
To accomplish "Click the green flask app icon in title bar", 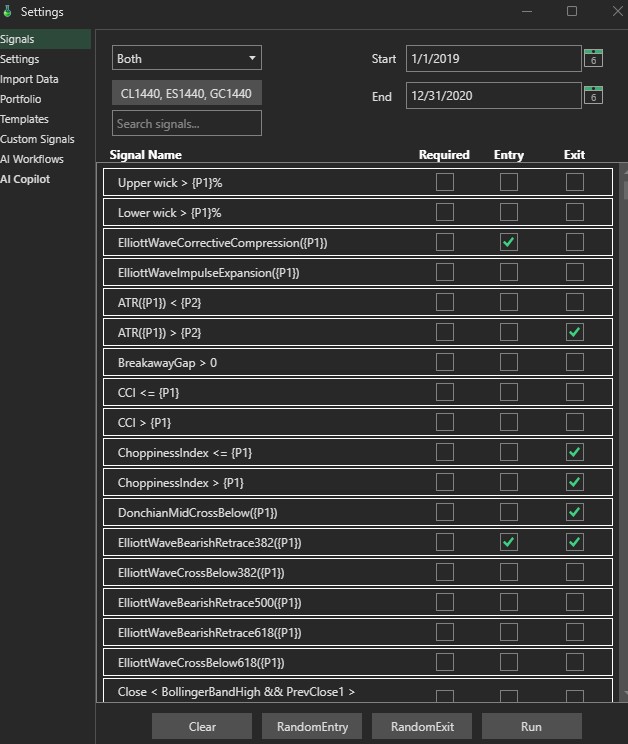I will pyautogui.click(x=7, y=11).
